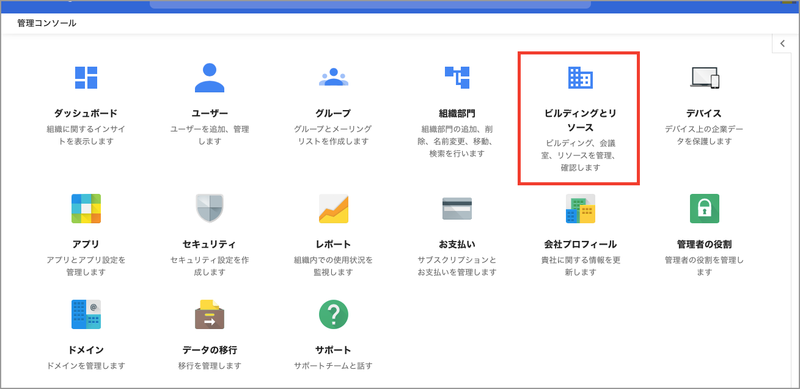Select the デバイス title link
800x389 pixels.
click(x=705, y=113)
